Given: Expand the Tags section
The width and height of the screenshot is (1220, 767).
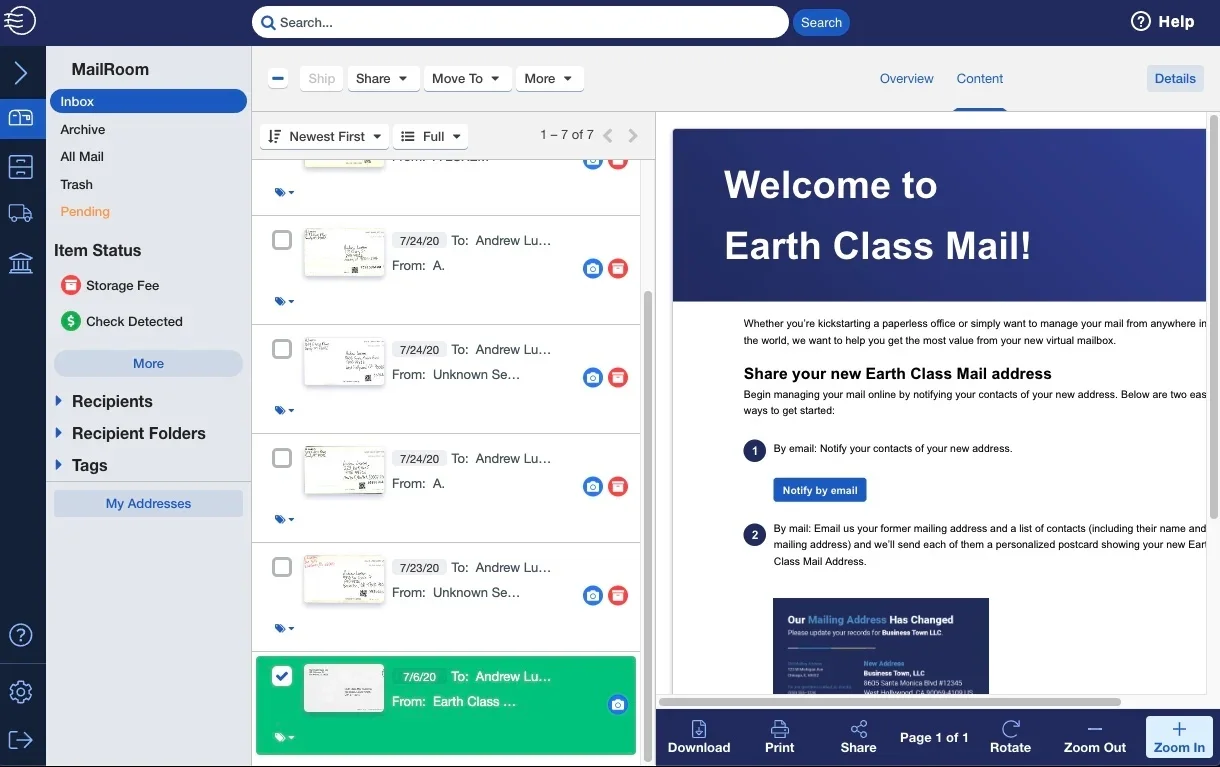Looking at the screenshot, I should pyautogui.click(x=81, y=465).
